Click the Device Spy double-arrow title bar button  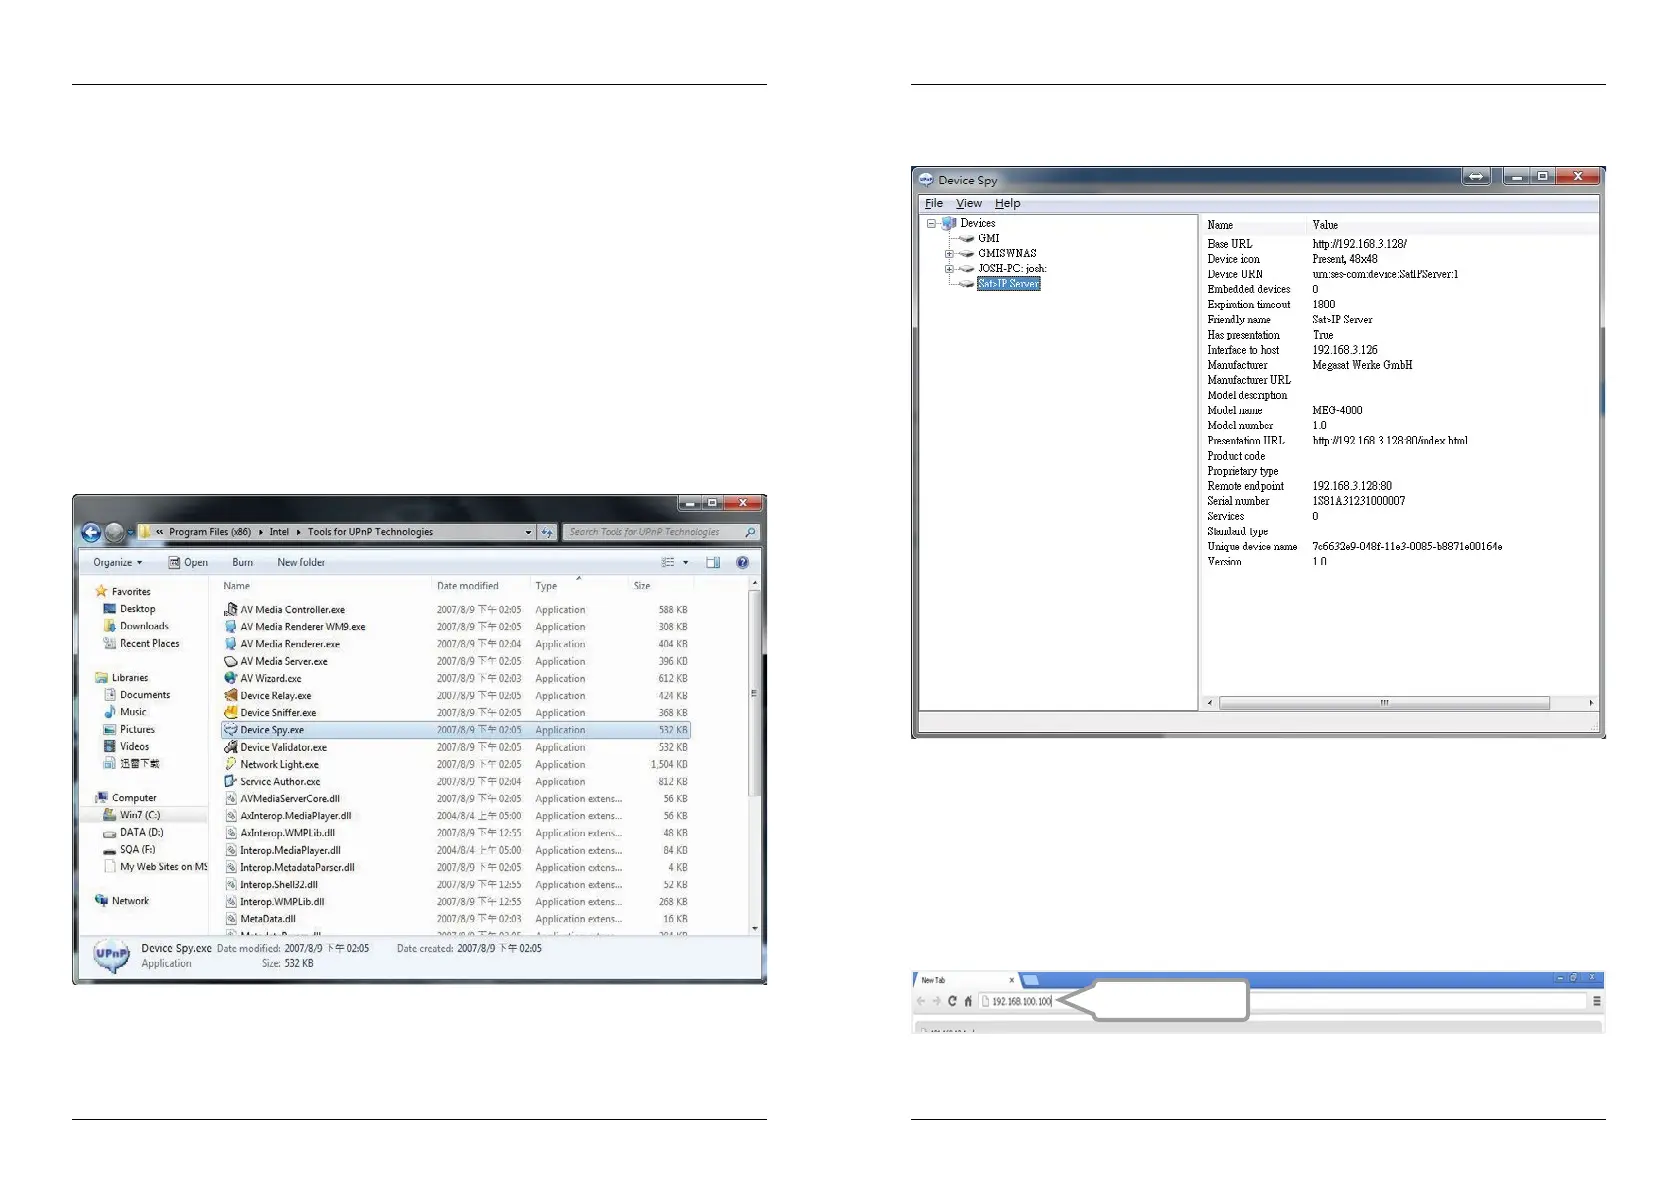[x=1476, y=177]
